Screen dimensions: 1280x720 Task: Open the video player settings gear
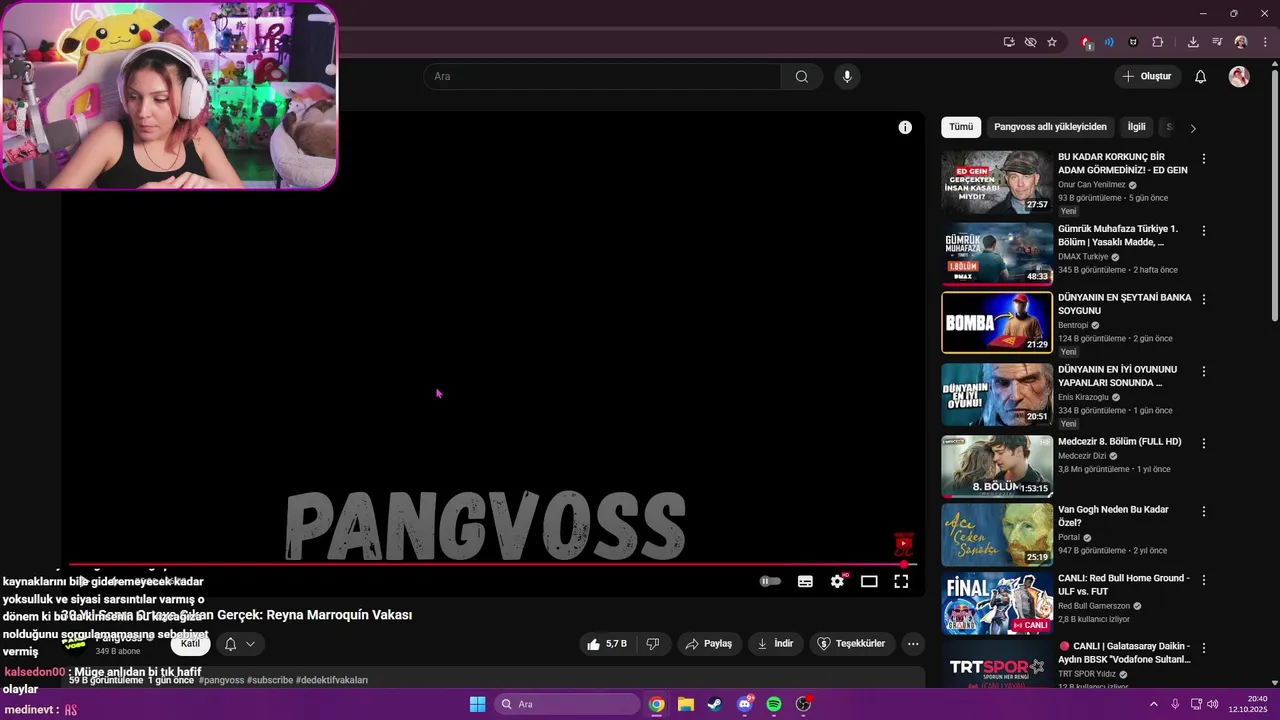click(x=838, y=581)
